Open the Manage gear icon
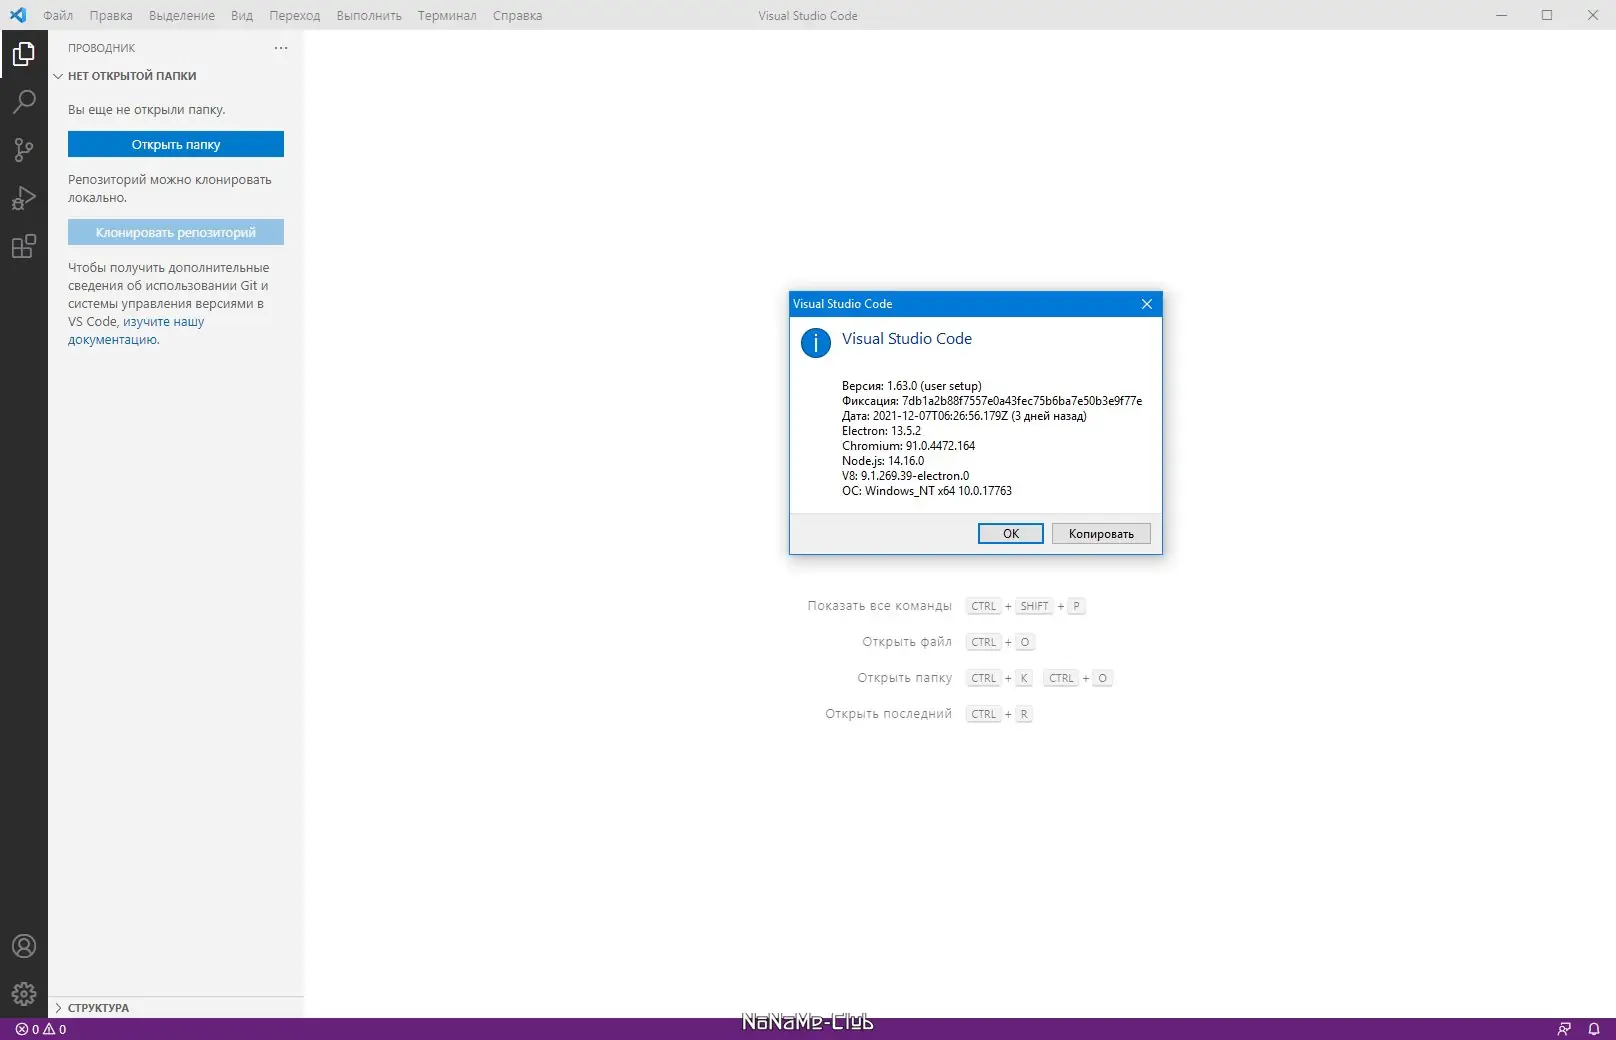The width and height of the screenshot is (1616, 1040). [24, 994]
